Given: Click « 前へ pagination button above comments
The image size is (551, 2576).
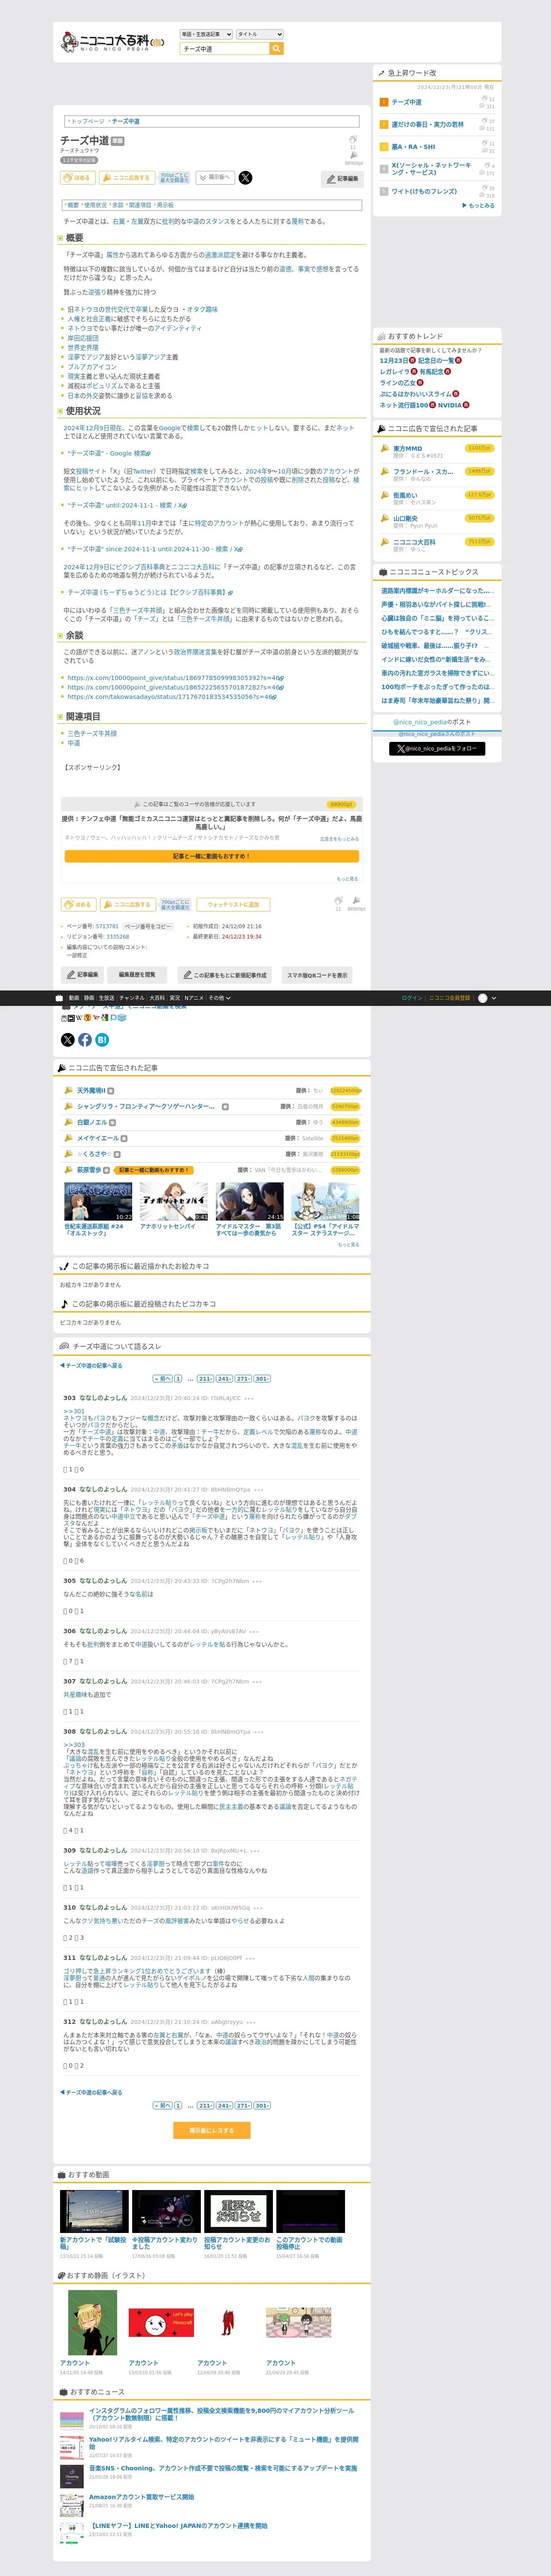Looking at the screenshot, I should pos(162,1379).
